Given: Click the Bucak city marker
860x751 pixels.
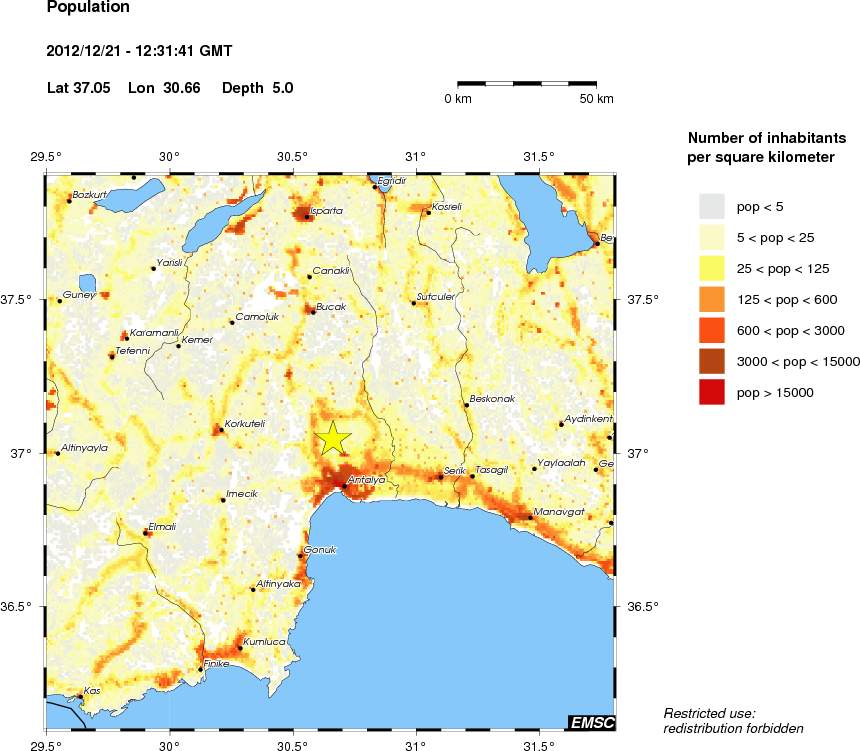Looking at the screenshot, I should [x=313, y=312].
